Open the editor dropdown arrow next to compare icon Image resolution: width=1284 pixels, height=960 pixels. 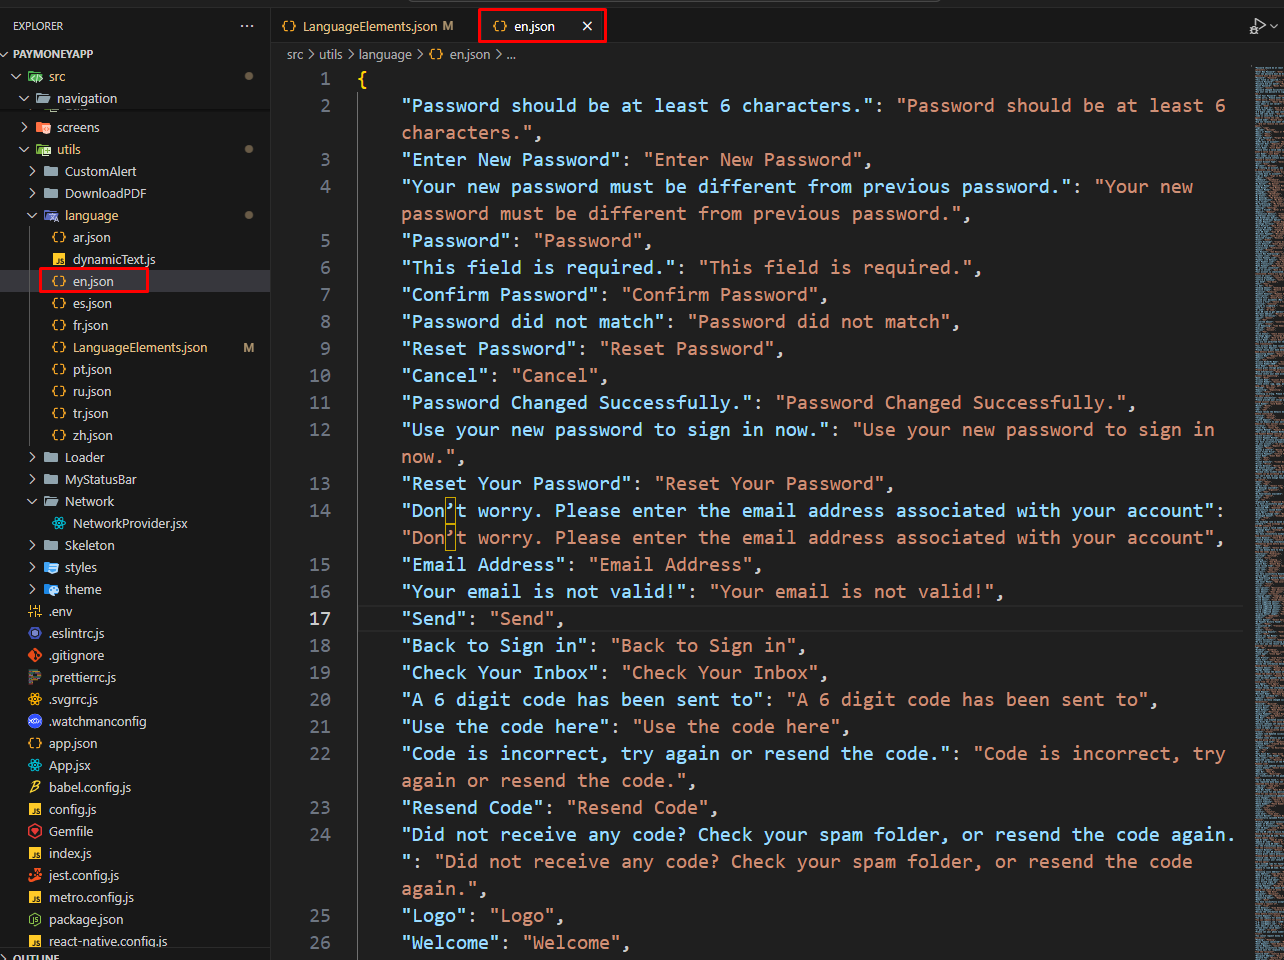1274,26
